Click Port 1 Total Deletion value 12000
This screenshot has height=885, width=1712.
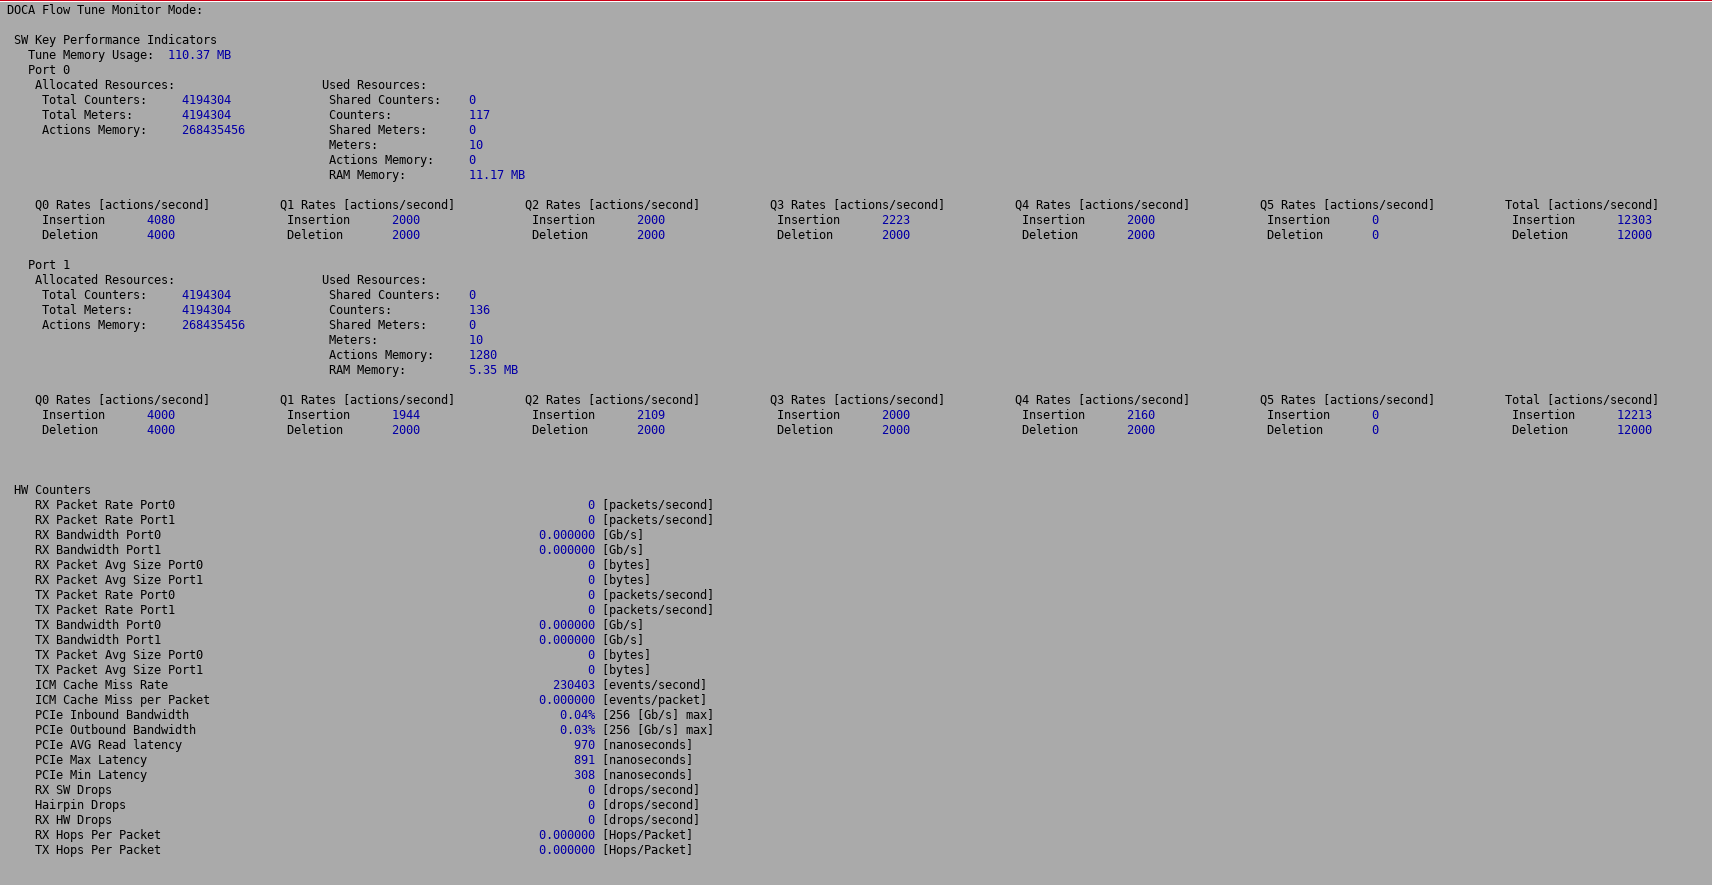[1634, 430]
